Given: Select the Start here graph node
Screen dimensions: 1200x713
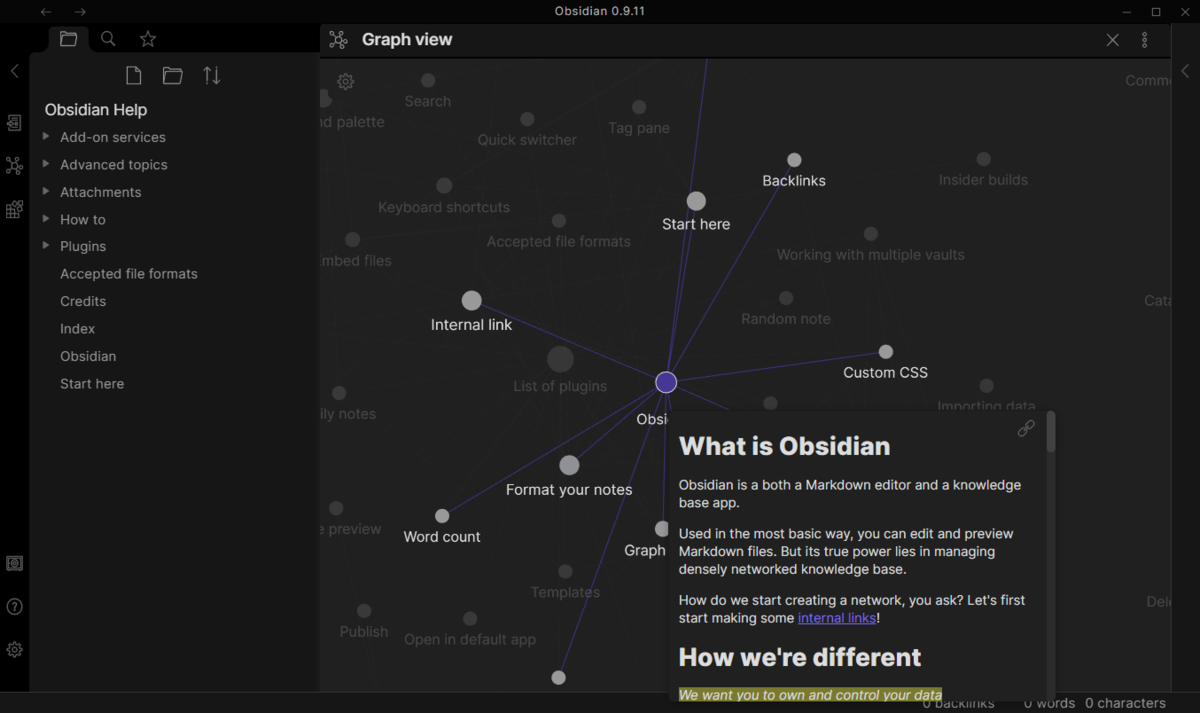Looking at the screenshot, I should click(x=696, y=201).
